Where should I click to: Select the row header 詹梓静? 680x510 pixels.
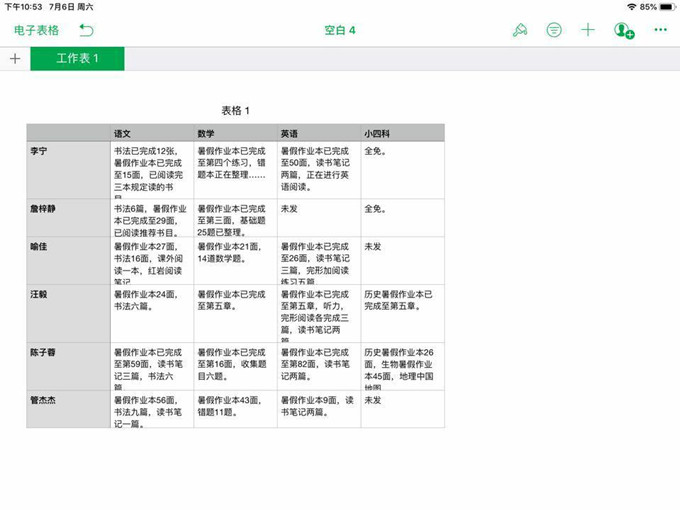pos(69,218)
